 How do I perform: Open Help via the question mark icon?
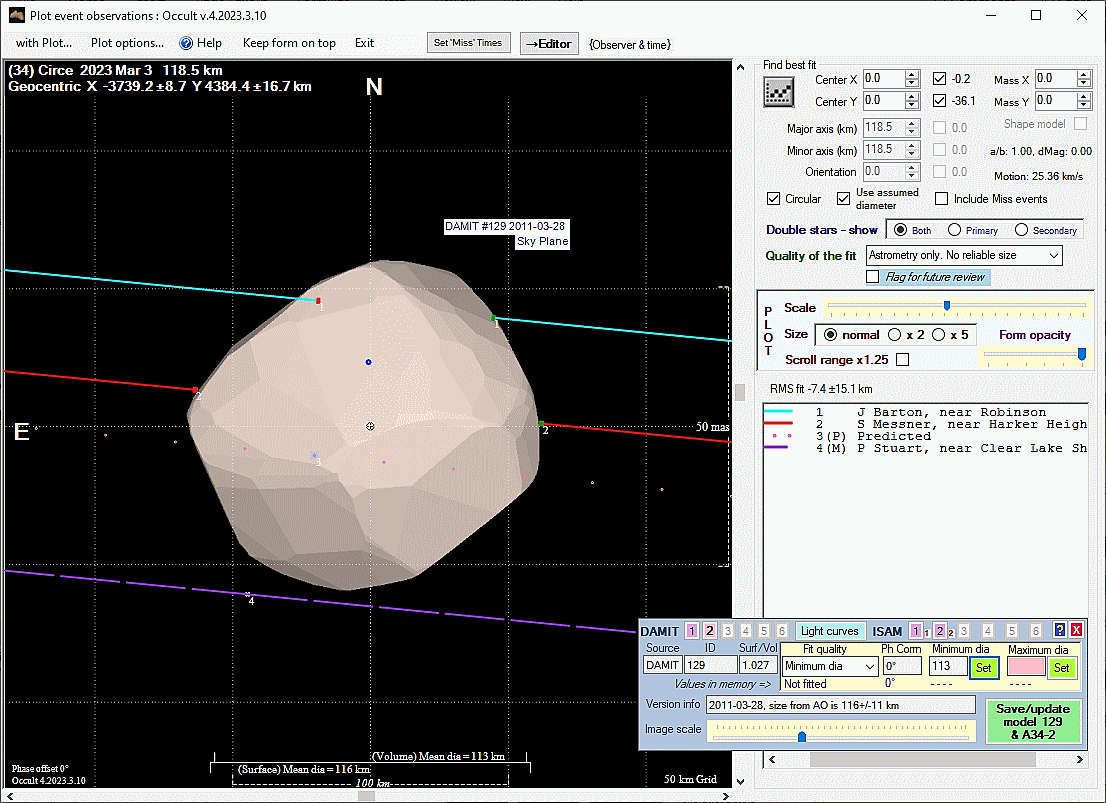(x=186, y=43)
